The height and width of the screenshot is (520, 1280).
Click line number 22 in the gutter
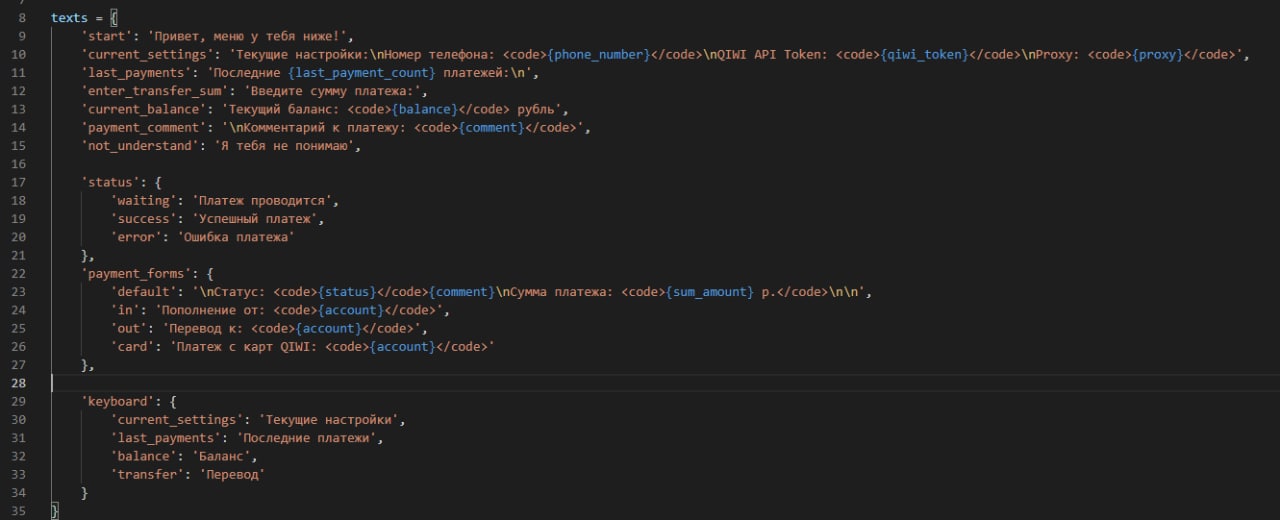coord(19,273)
